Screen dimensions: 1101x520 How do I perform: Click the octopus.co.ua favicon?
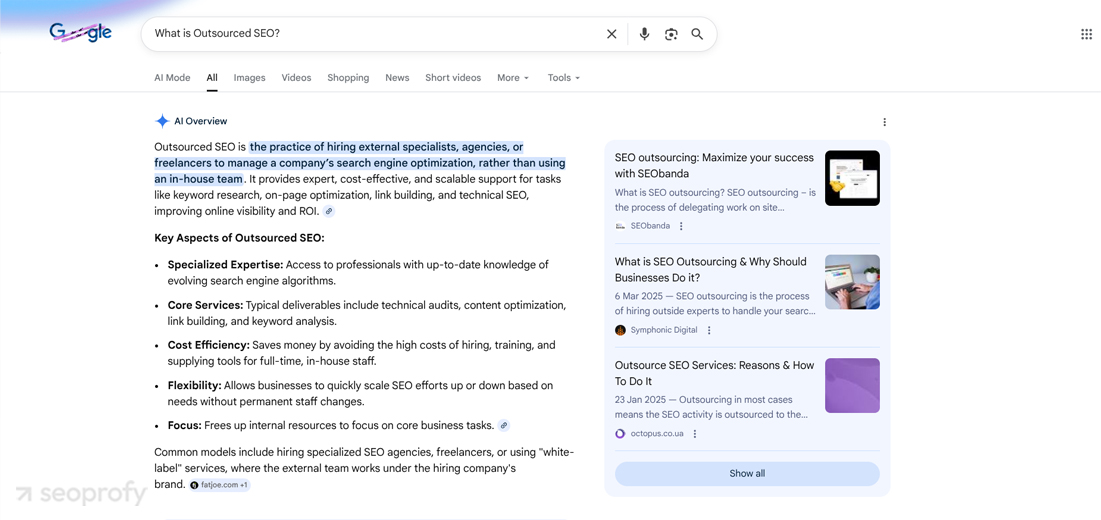pyautogui.click(x=620, y=434)
